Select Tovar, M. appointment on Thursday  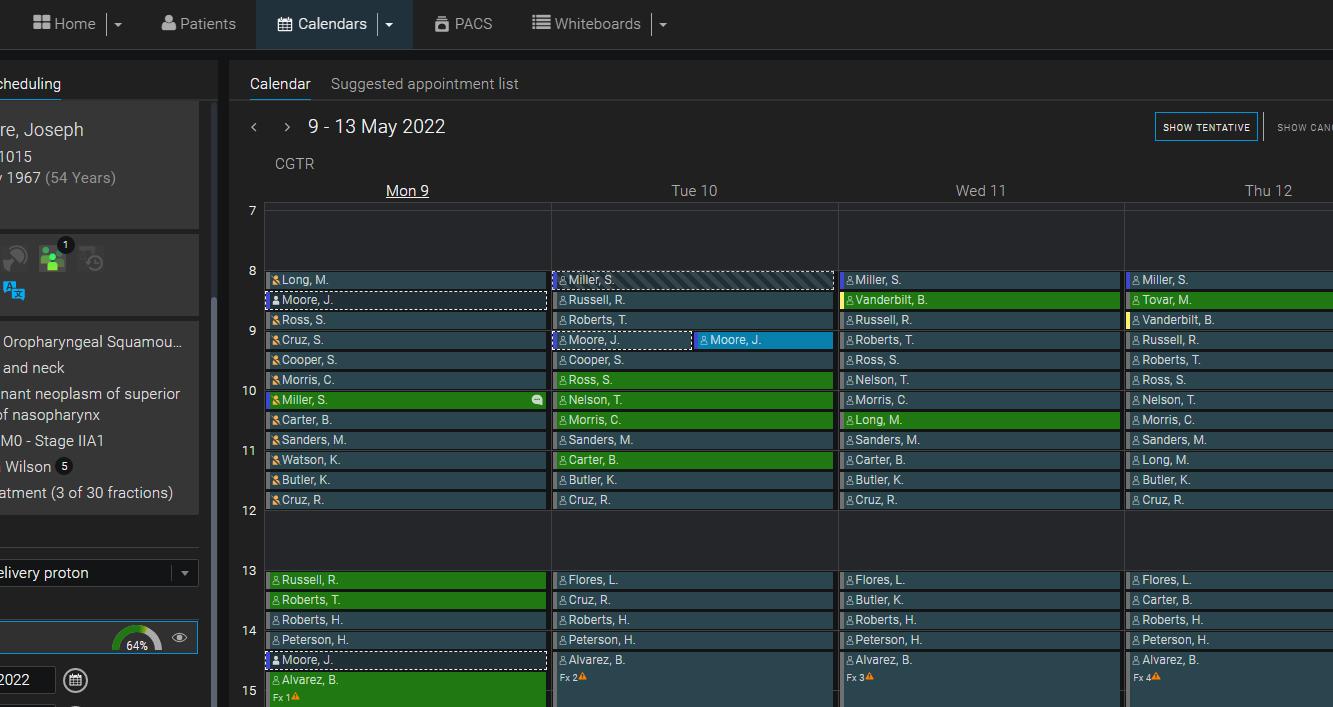pyautogui.click(x=1230, y=300)
